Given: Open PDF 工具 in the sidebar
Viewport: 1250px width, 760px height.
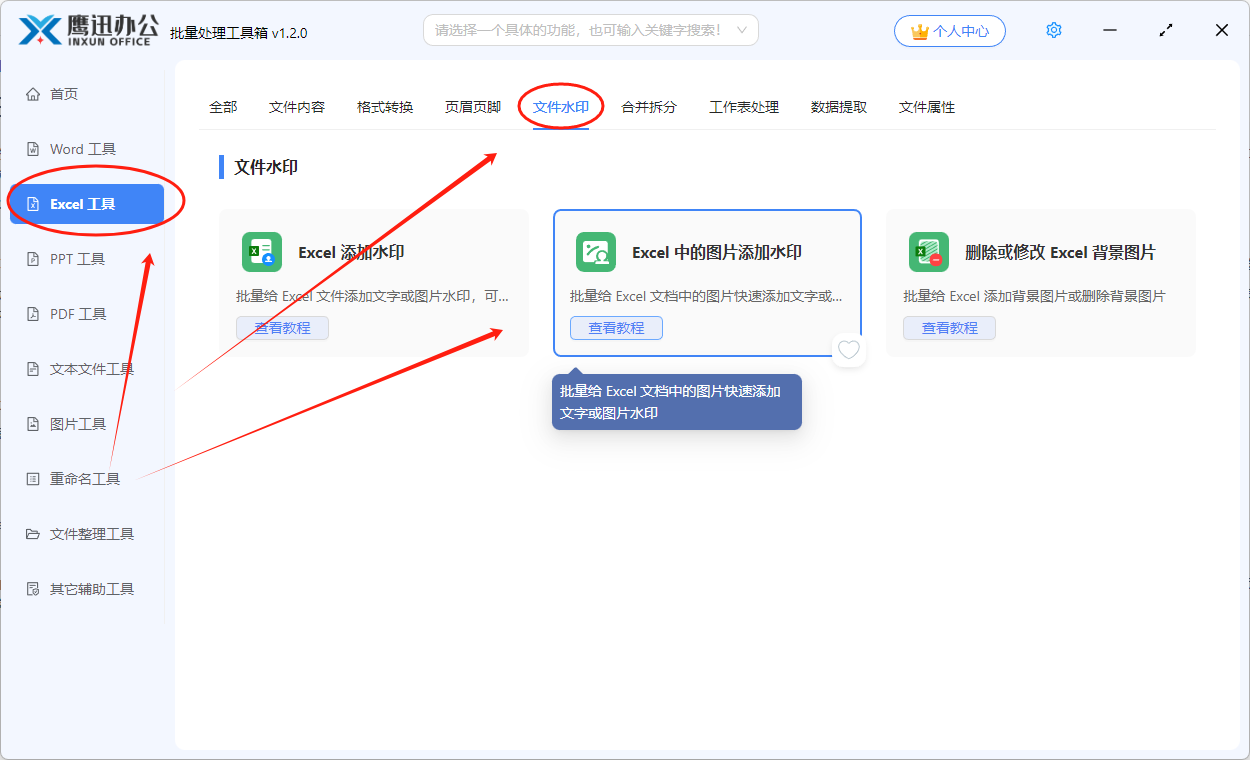Looking at the screenshot, I should pos(78,314).
